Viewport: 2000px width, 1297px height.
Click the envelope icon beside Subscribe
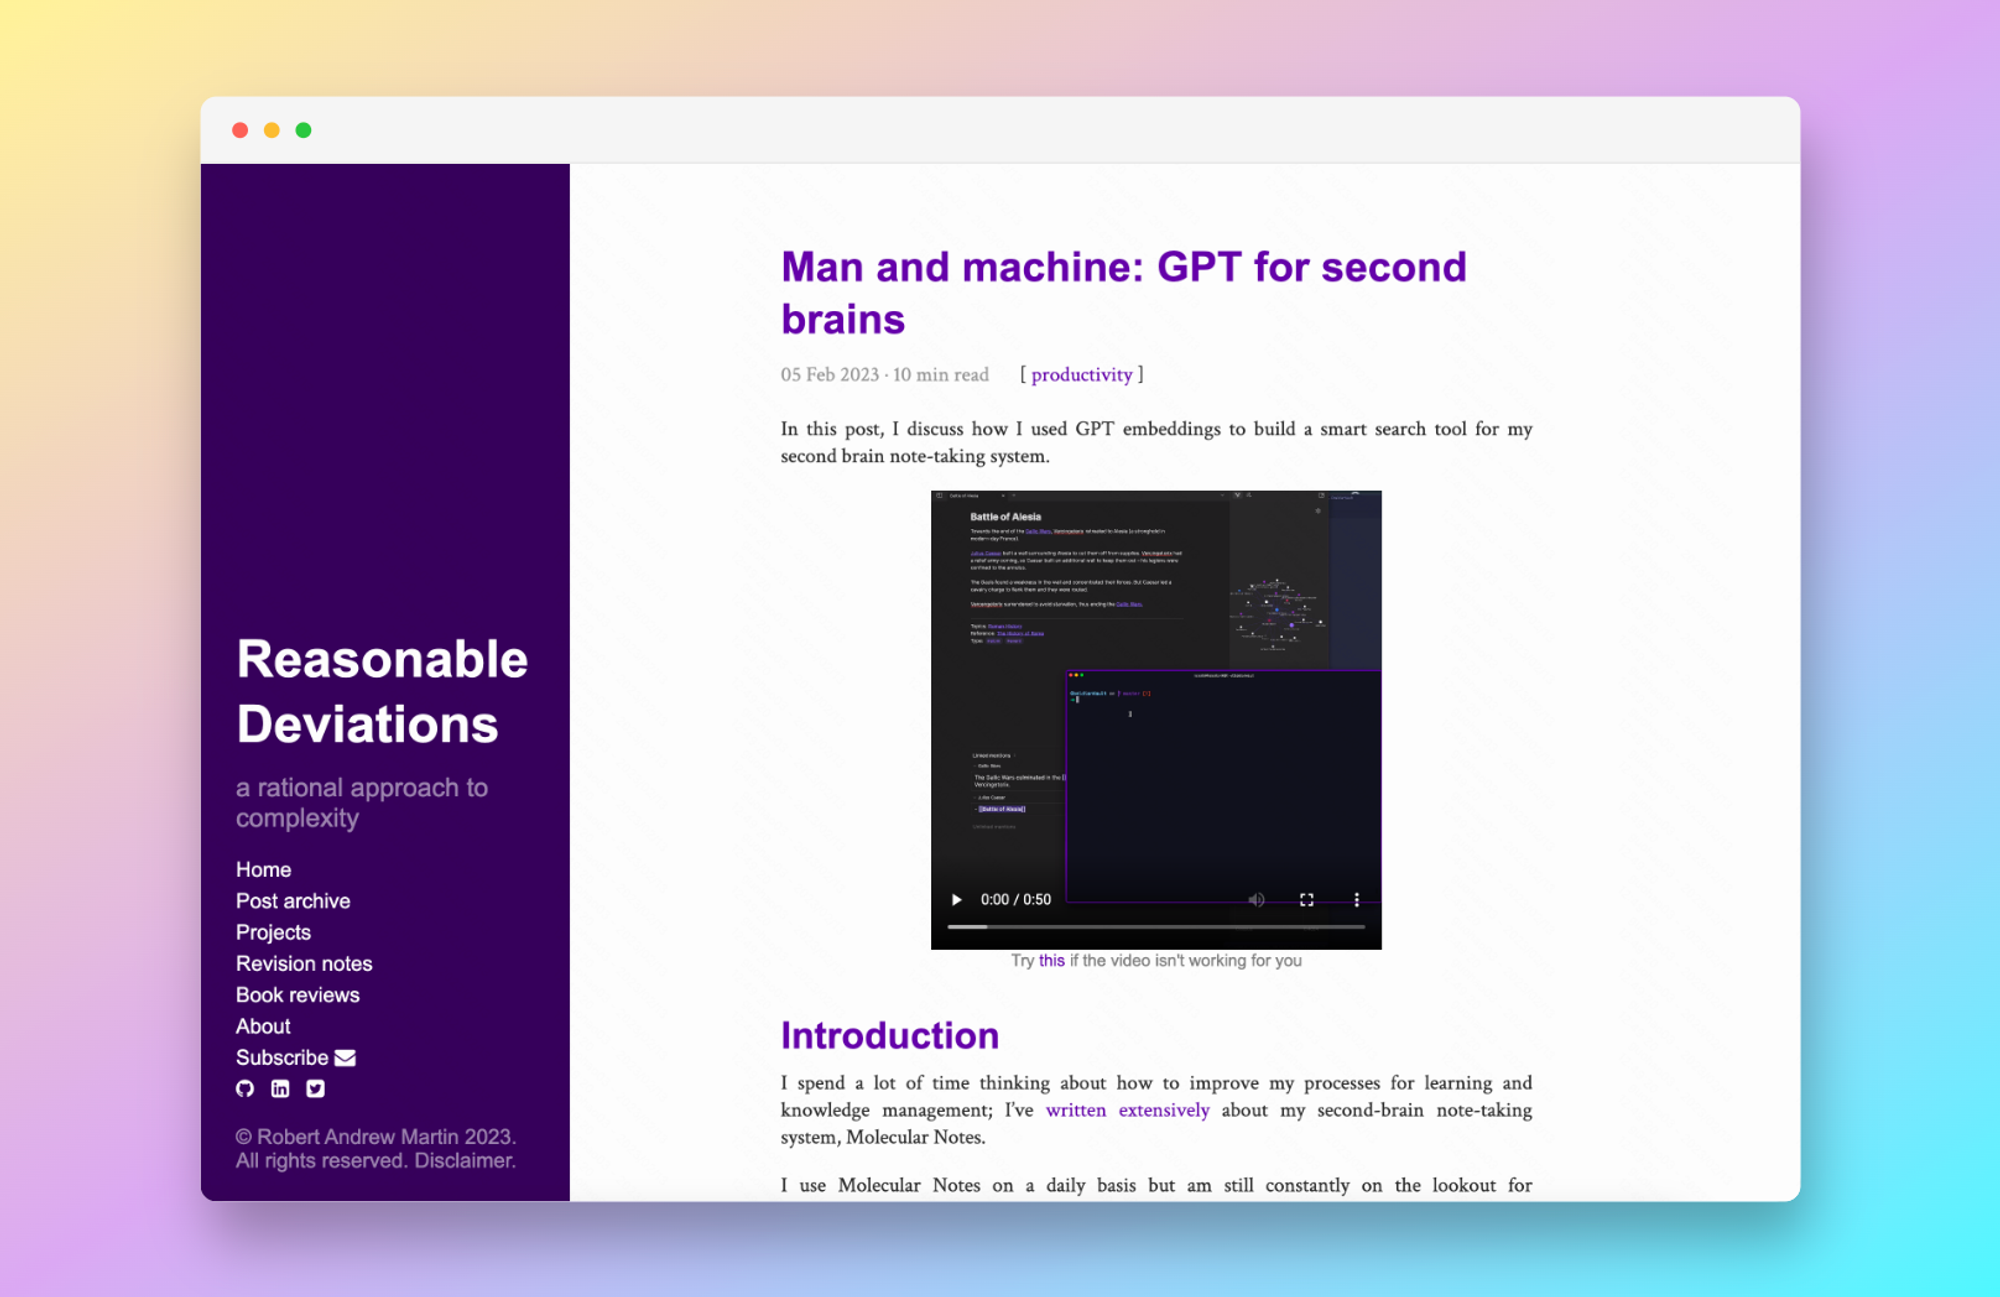[345, 1058]
